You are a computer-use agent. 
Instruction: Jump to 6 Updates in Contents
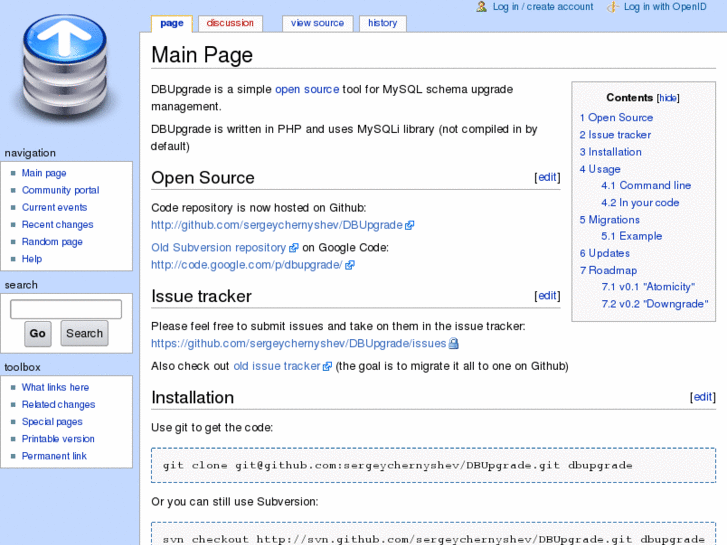pyautogui.click(x=605, y=253)
